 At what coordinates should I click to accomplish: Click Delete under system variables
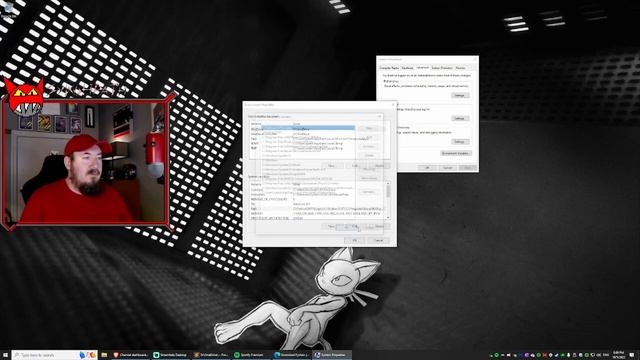pos(380,226)
